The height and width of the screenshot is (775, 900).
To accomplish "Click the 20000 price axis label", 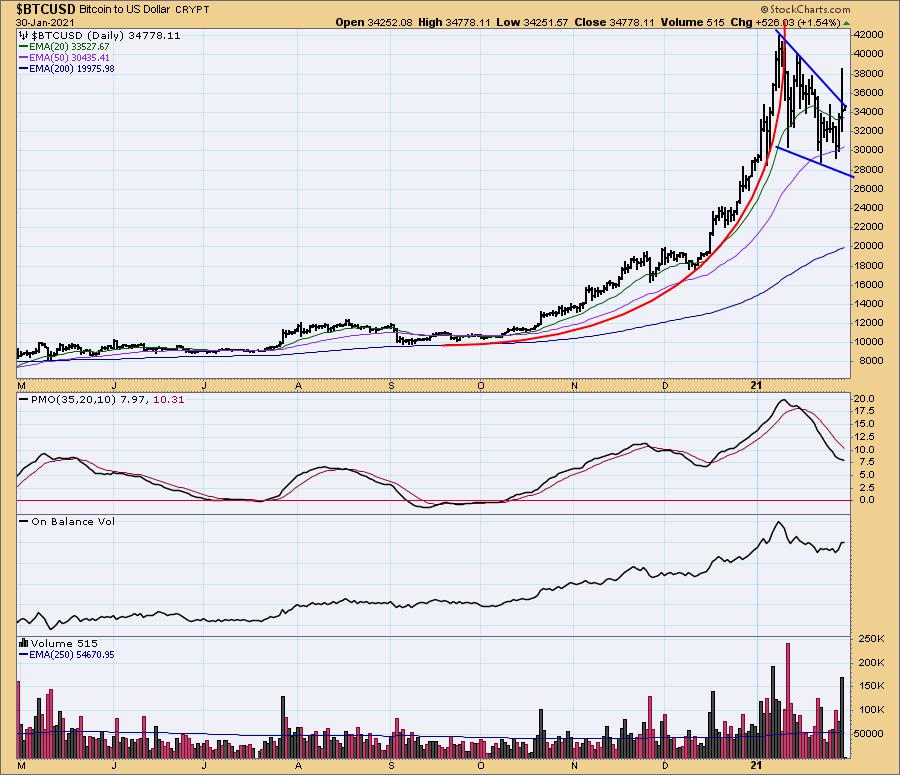I will pos(868,246).
